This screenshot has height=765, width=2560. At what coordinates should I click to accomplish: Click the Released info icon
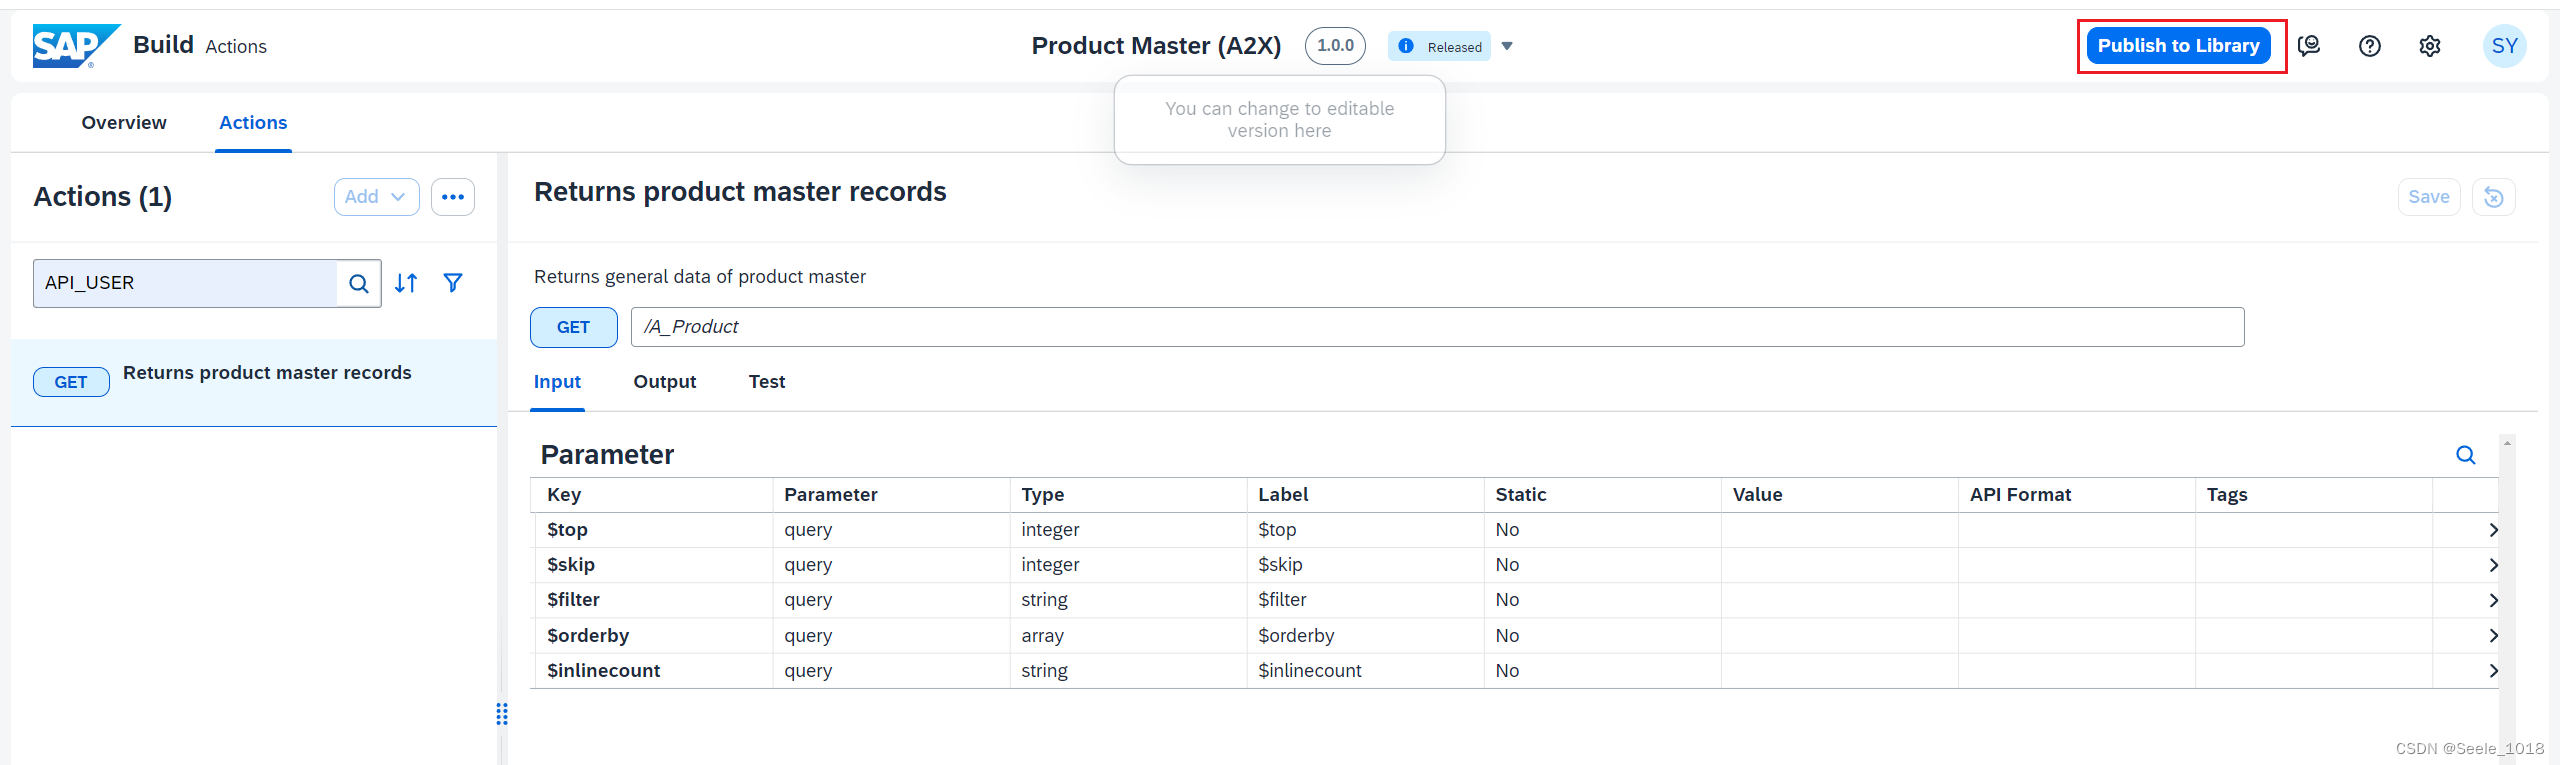point(1406,46)
